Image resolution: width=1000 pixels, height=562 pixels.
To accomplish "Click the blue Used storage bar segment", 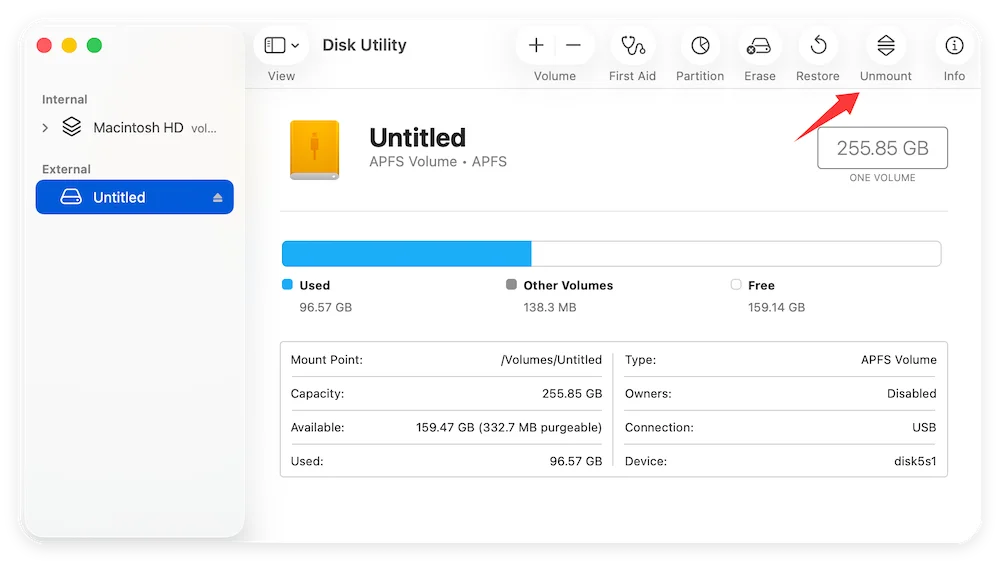I will click(407, 253).
